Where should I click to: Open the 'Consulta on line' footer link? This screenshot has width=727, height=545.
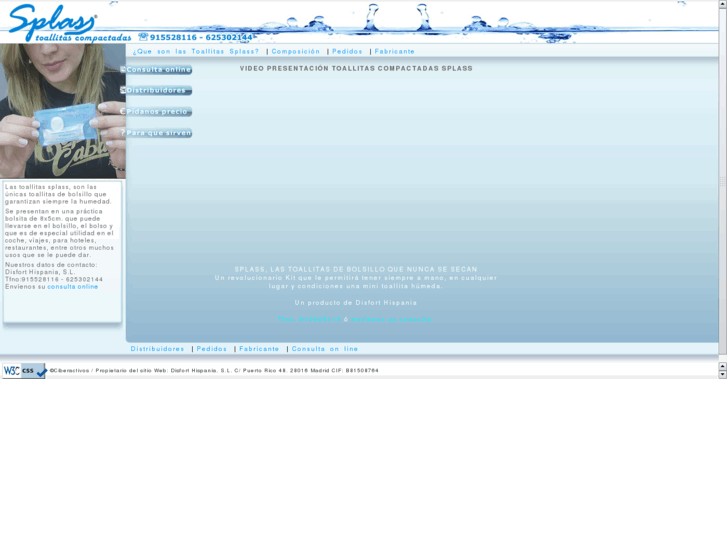(325, 349)
